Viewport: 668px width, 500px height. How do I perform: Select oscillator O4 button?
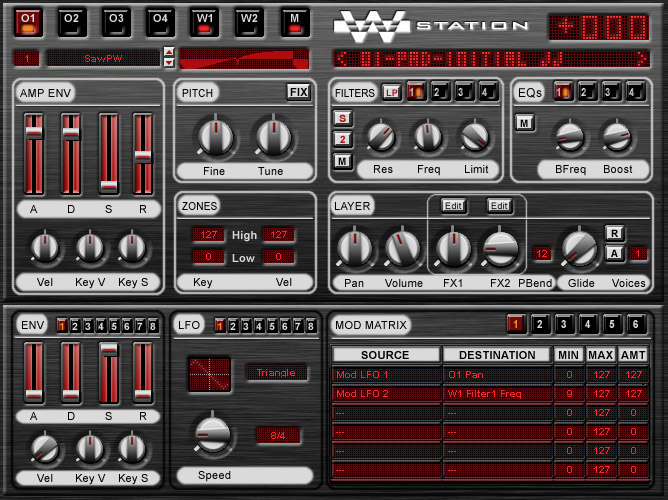click(161, 23)
